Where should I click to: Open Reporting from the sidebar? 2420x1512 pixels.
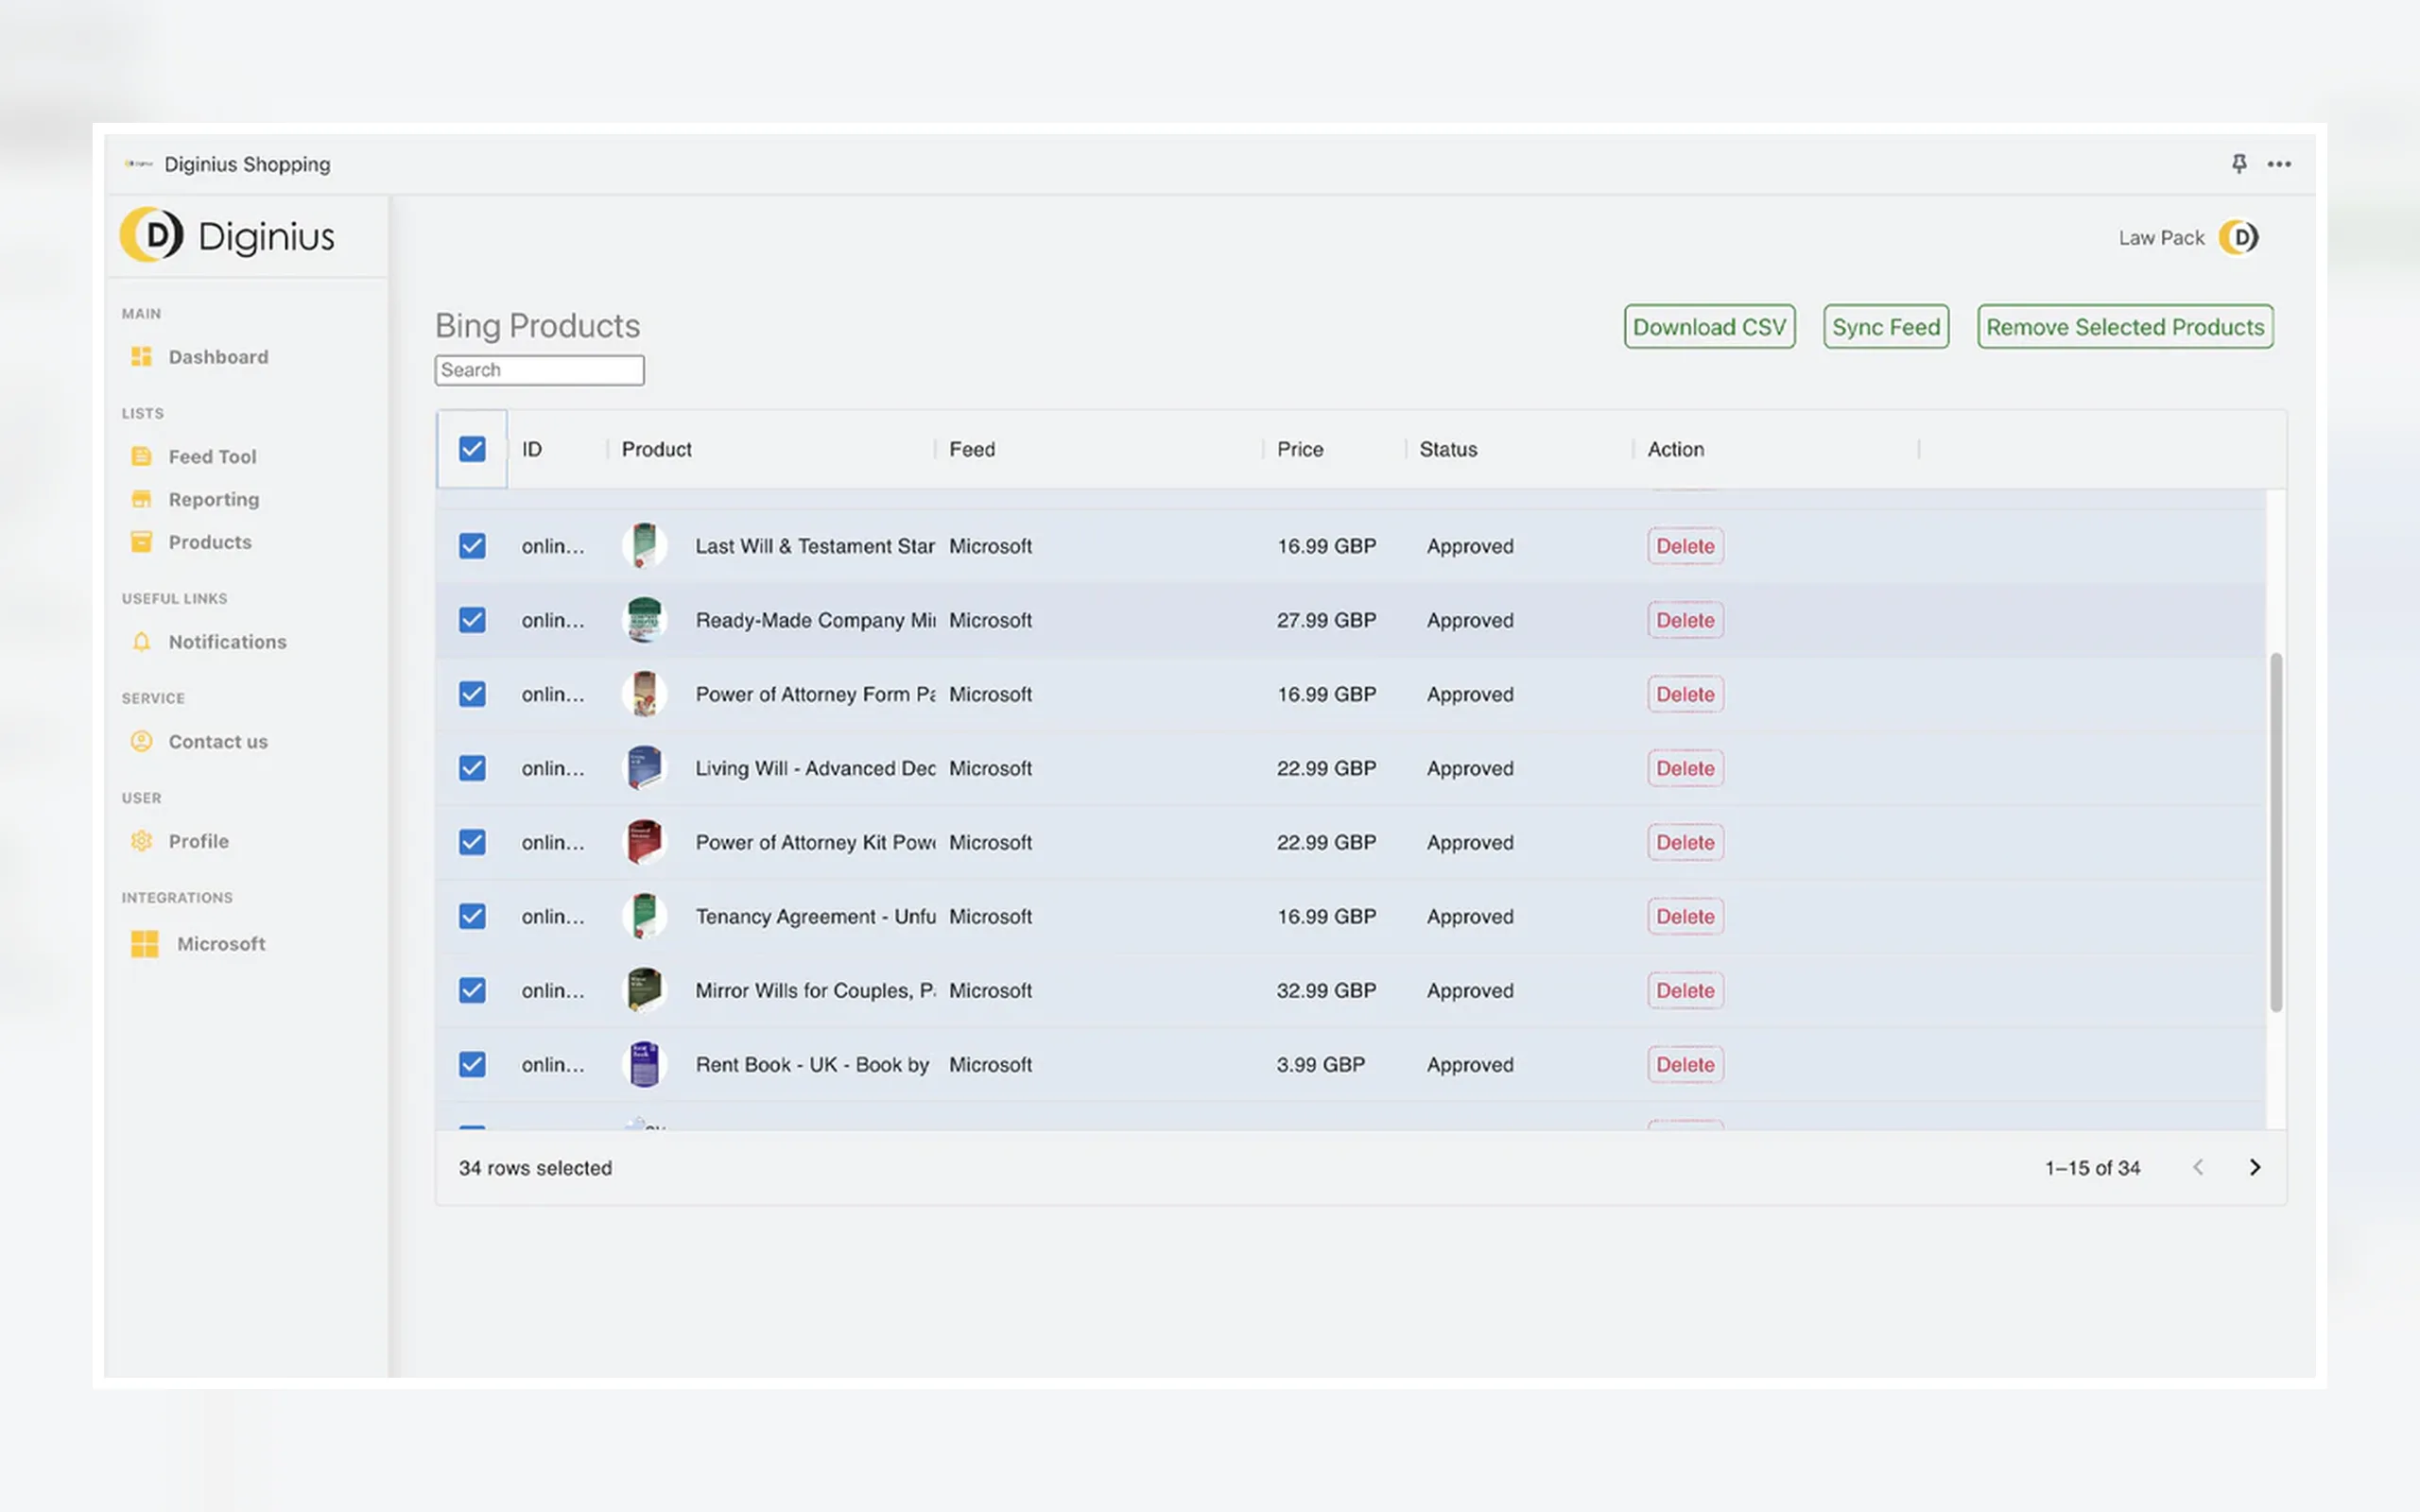tap(214, 499)
